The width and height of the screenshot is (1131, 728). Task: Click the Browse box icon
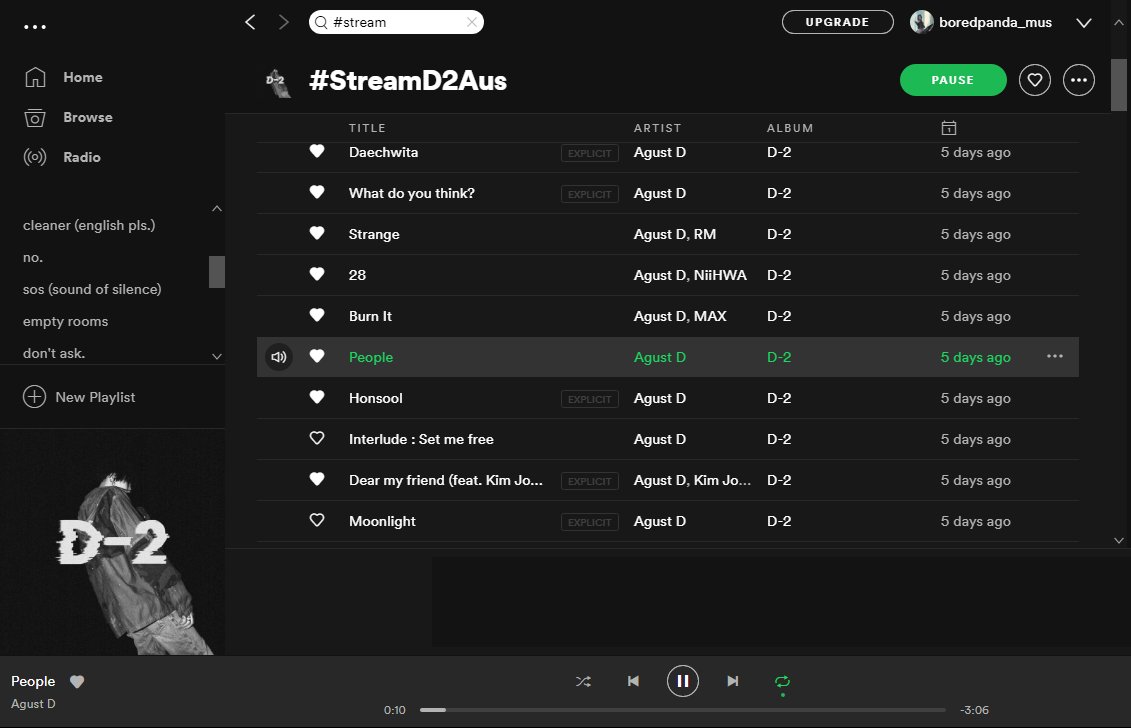35,118
